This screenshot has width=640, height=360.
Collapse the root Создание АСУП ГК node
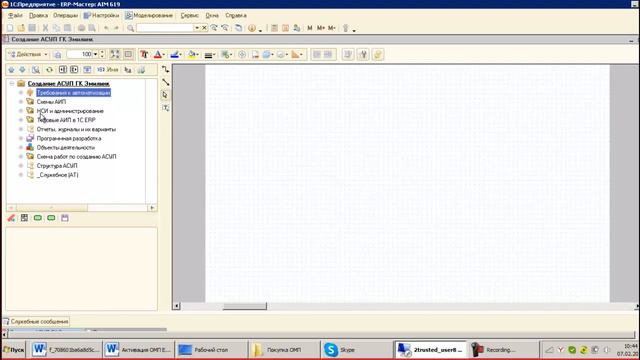(x=12, y=83)
